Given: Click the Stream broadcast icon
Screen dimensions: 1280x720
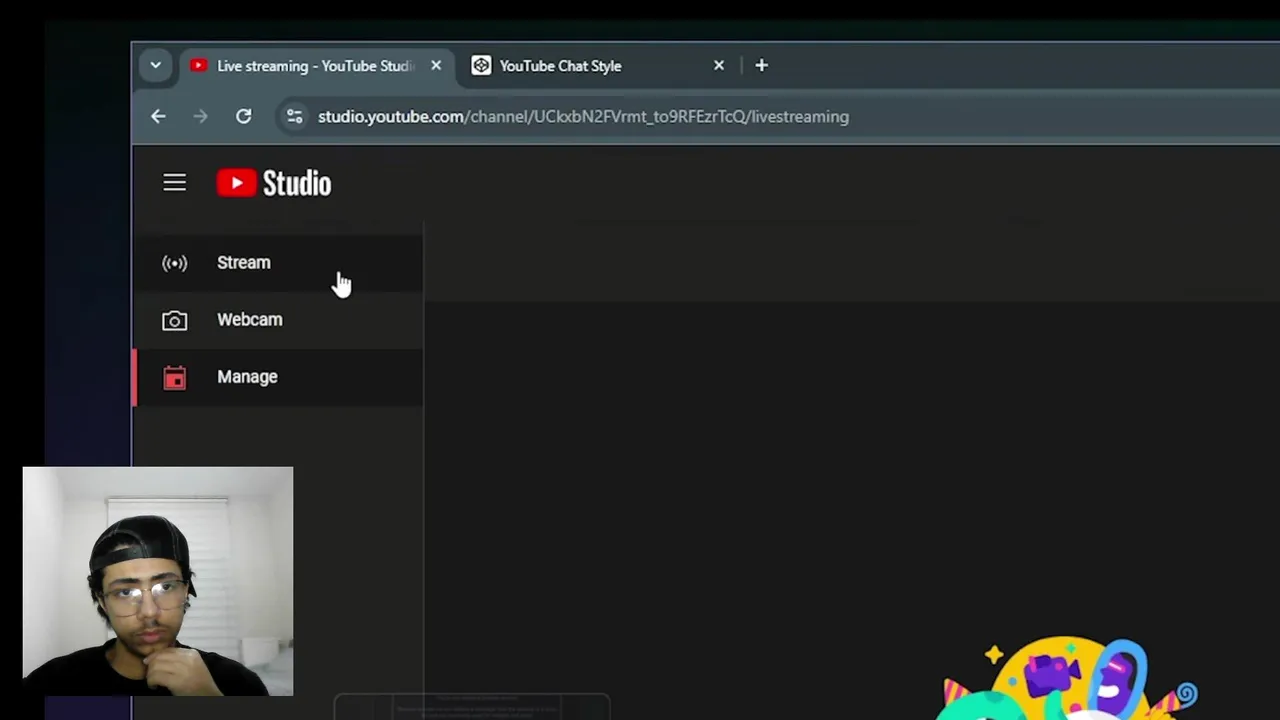Looking at the screenshot, I should [x=174, y=263].
